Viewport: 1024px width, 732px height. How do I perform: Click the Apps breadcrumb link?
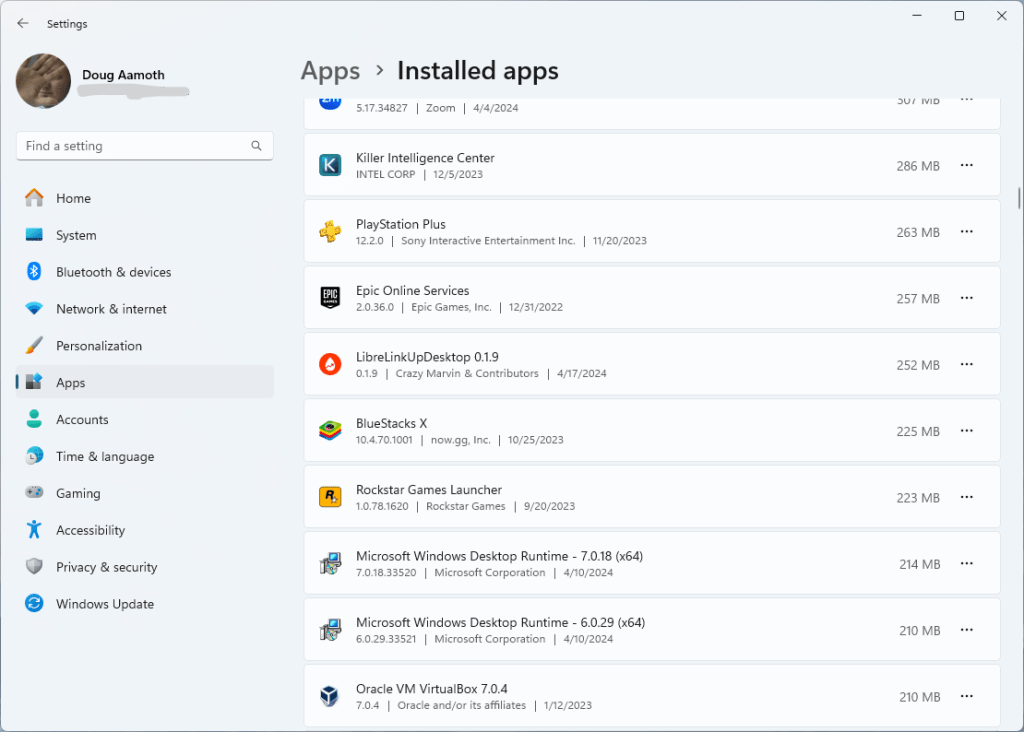(330, 71)
